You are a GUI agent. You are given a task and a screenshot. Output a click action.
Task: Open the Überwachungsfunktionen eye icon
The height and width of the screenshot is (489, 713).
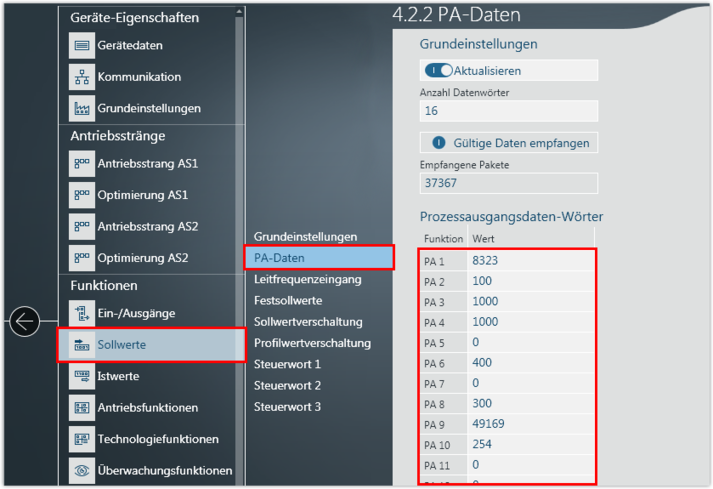point(81,470)
